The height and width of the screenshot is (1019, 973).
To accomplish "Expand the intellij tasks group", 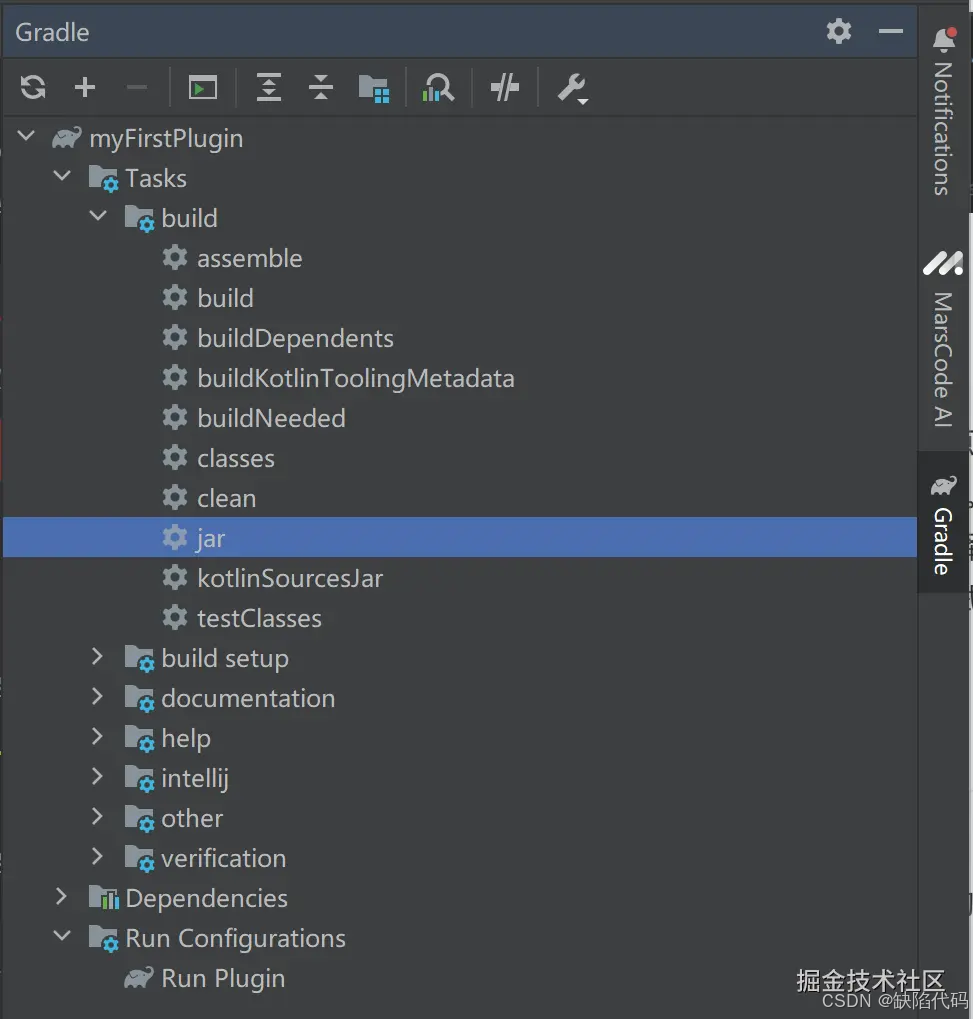I will point(97,778).
